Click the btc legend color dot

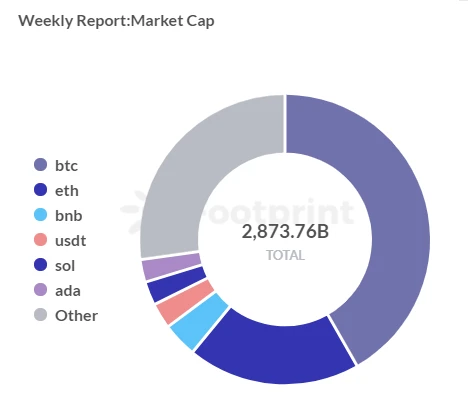point(41,165)
